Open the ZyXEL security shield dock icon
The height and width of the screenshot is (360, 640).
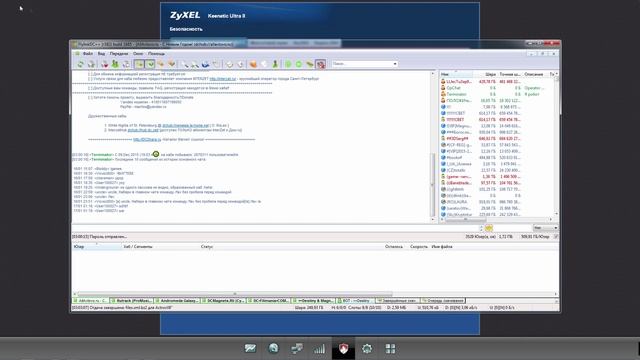coord(343,348)
